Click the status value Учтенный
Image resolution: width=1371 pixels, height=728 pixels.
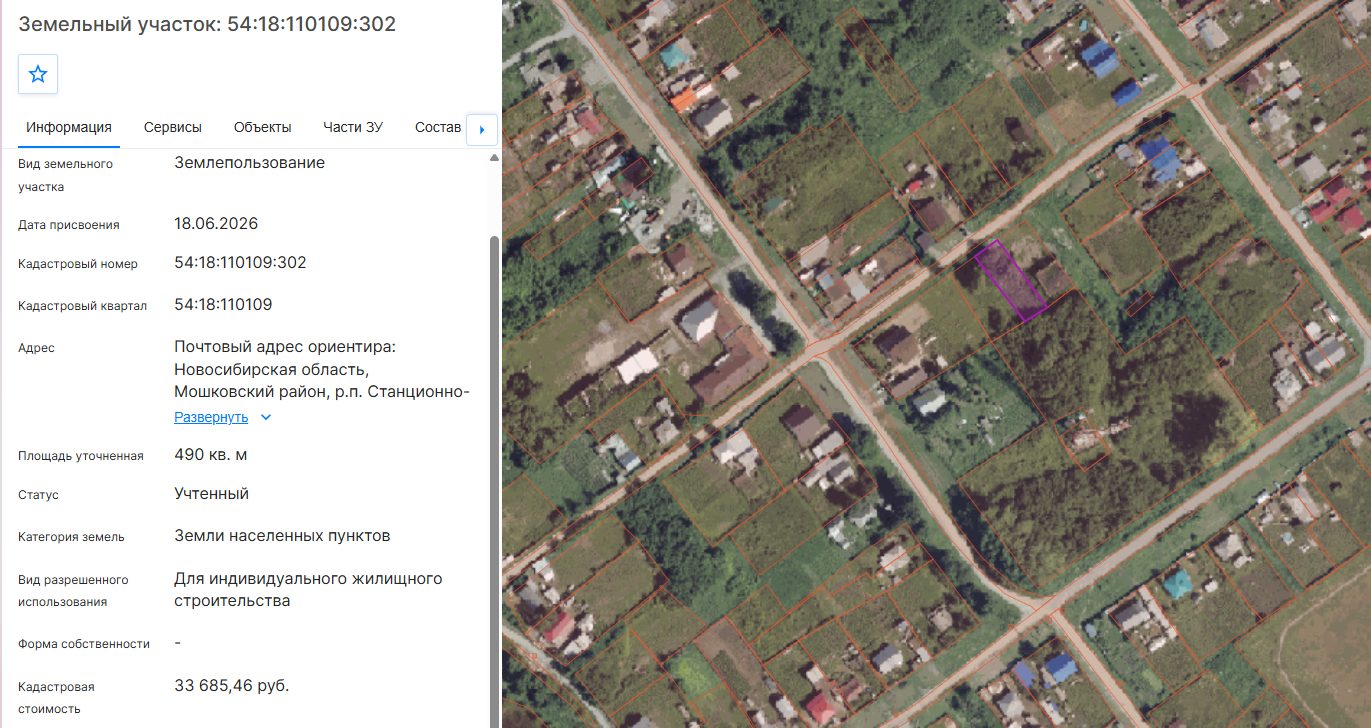pos(211,493)
